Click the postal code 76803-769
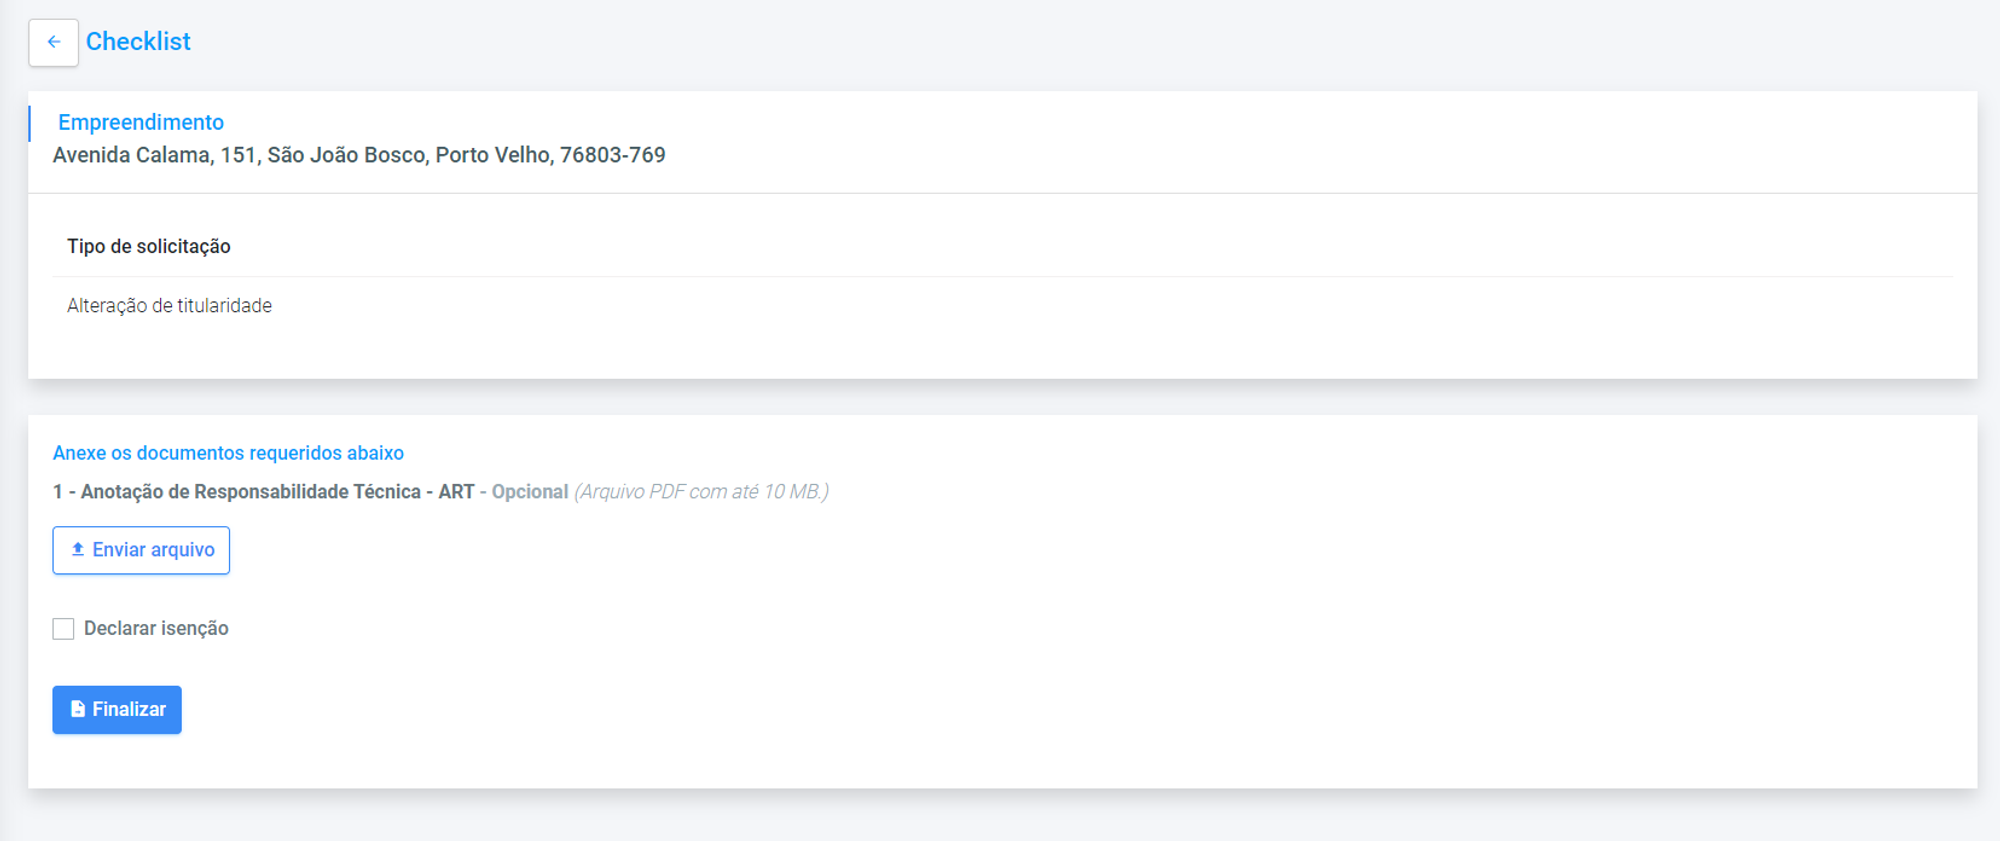 point(613,155)
